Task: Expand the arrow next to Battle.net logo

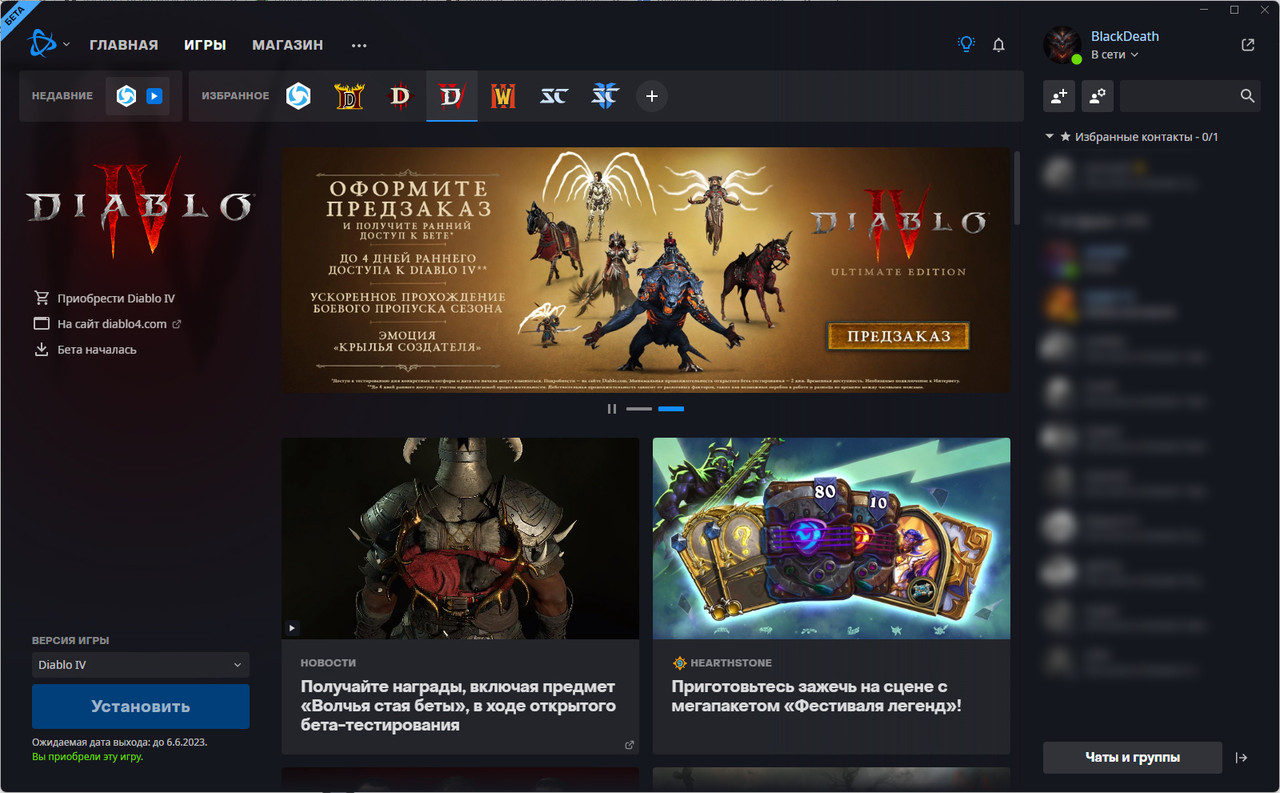Action: (x=66, y=45)
